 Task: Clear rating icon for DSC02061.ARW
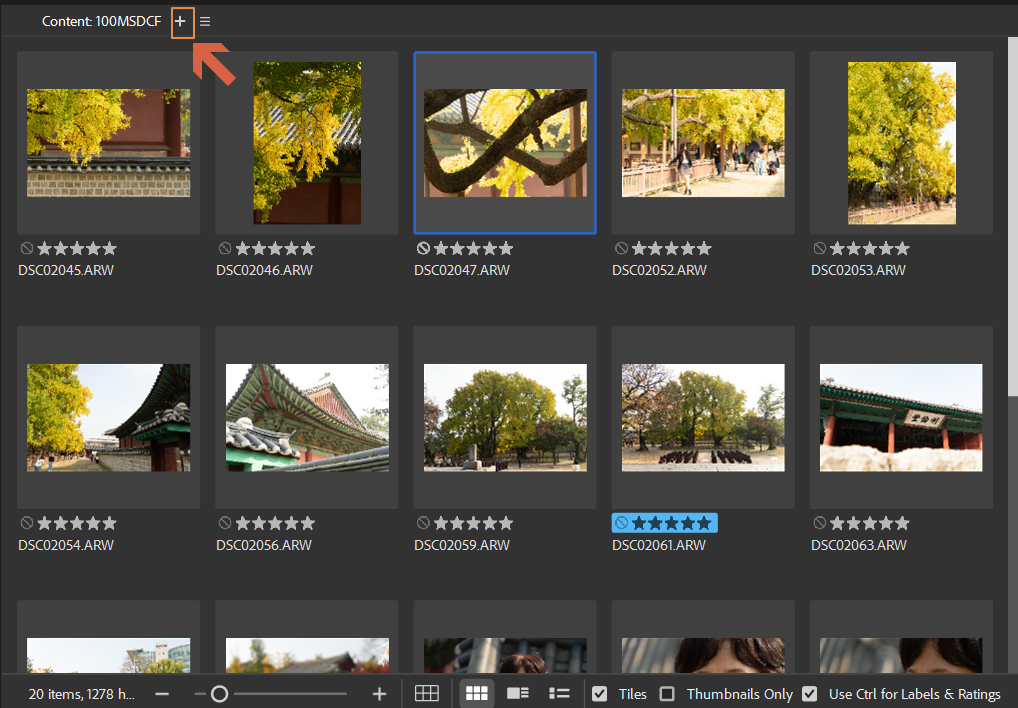pos(621,522)
